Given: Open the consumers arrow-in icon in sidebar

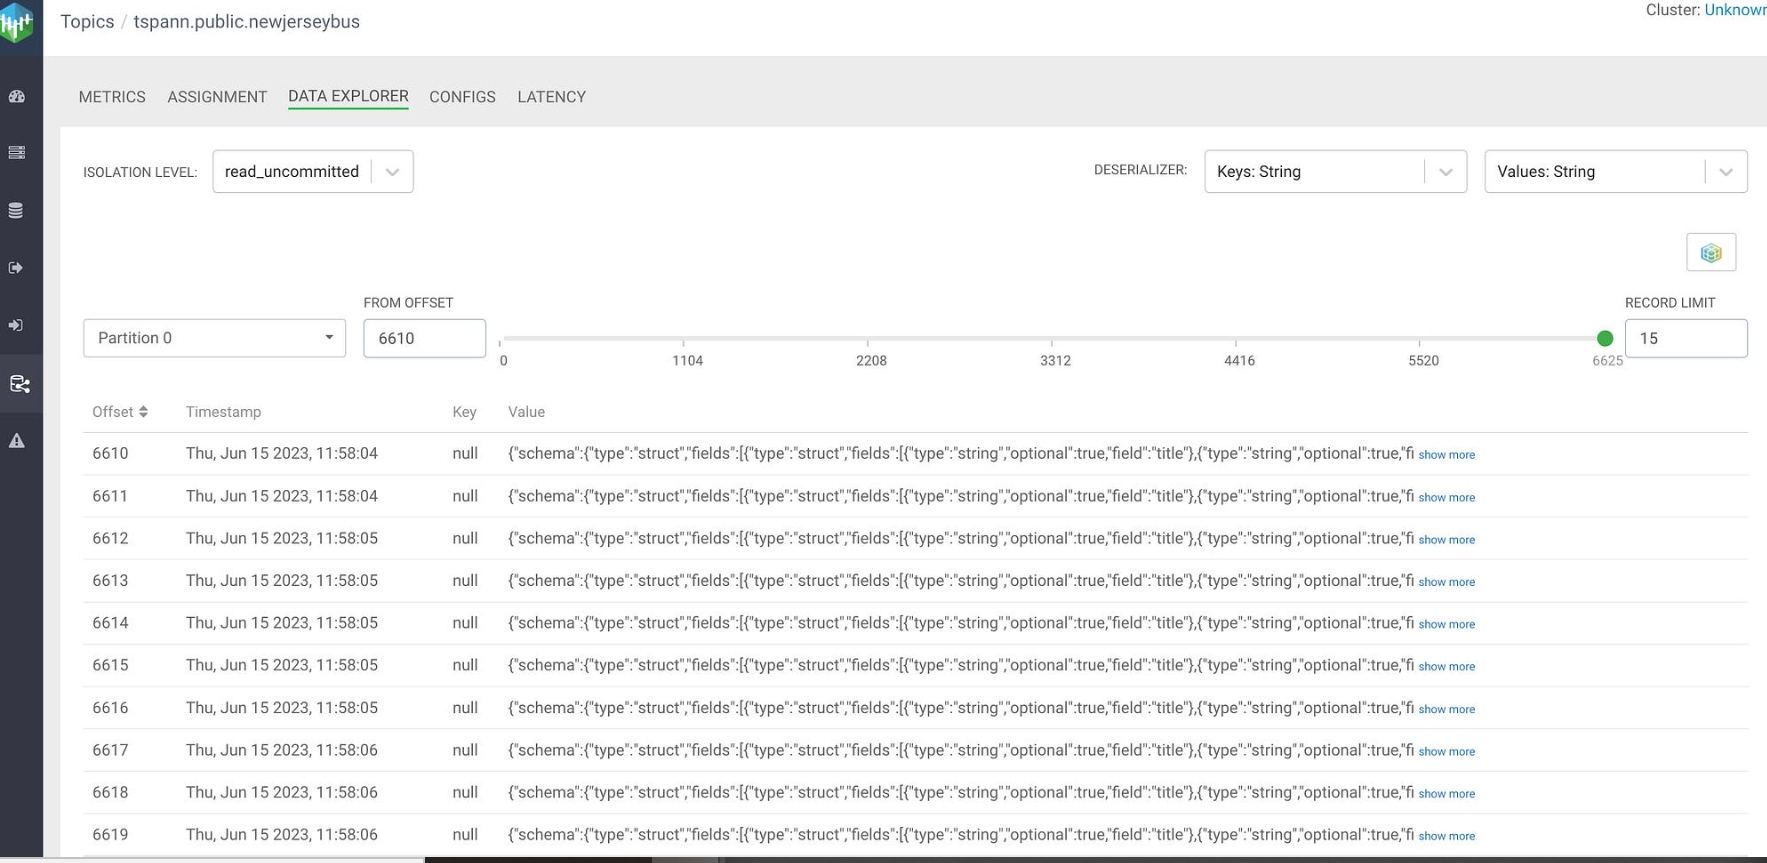Looking at the screenshot, I should [16, 326].
